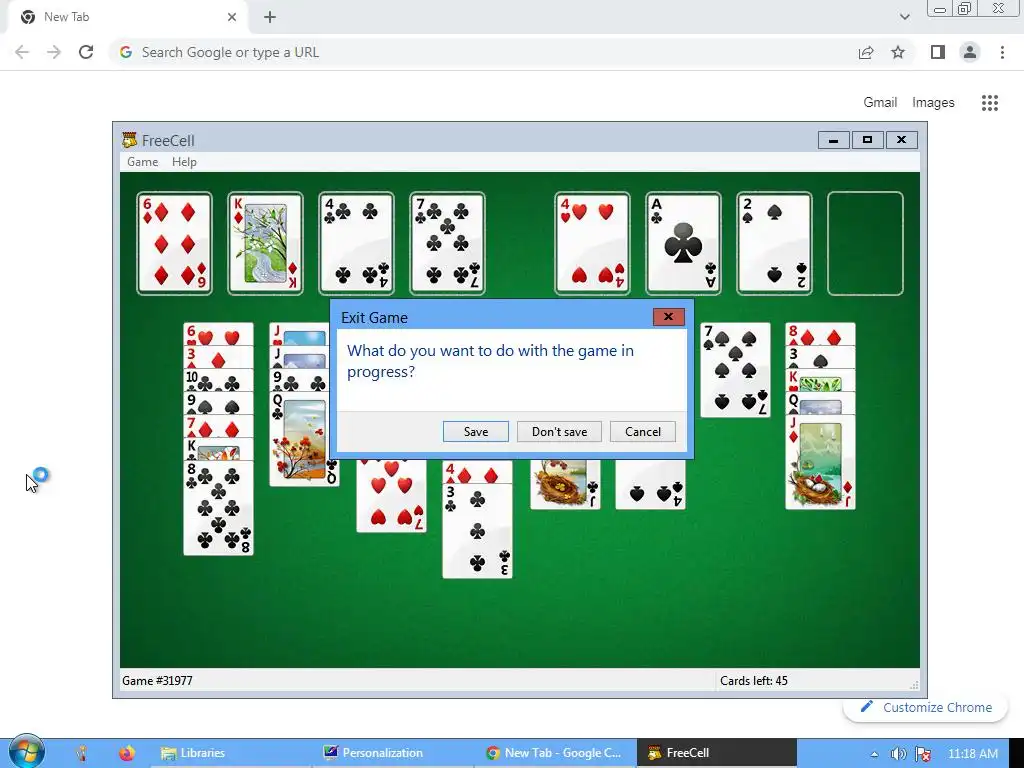The image size is (1024, 768).
Task: Click the Game #31977 status text
Action: click(157, 680)
